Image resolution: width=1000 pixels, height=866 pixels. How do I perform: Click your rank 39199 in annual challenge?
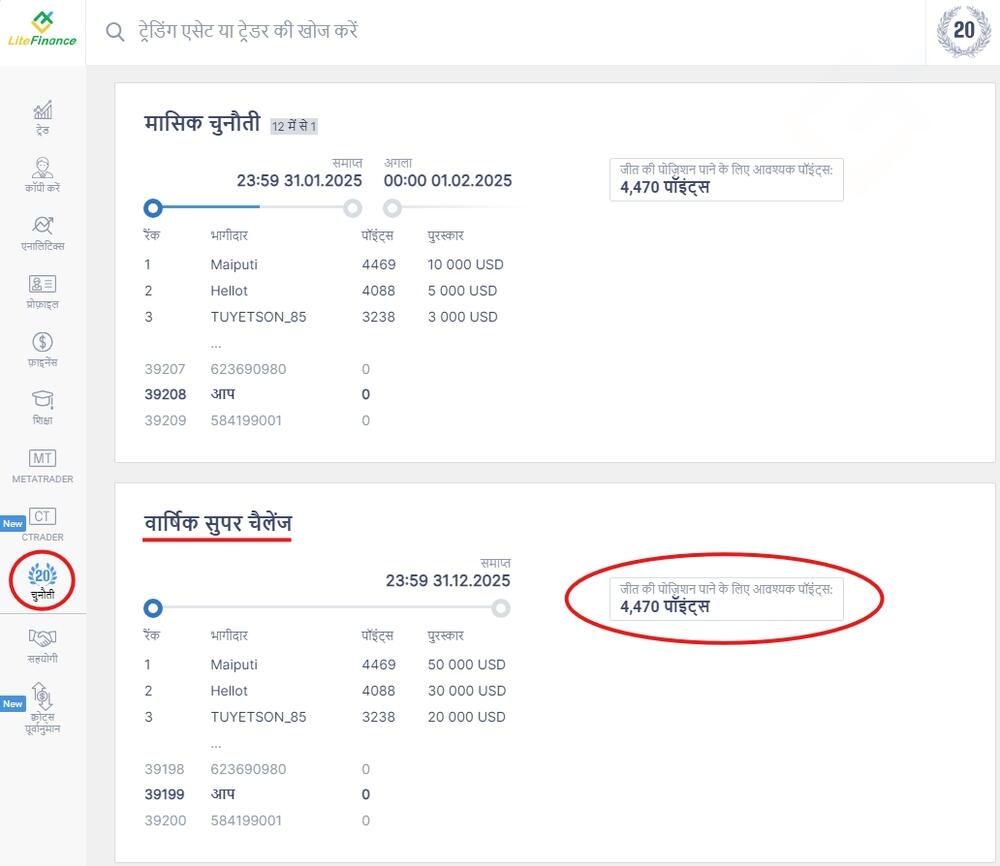click(x=165, y=795)
